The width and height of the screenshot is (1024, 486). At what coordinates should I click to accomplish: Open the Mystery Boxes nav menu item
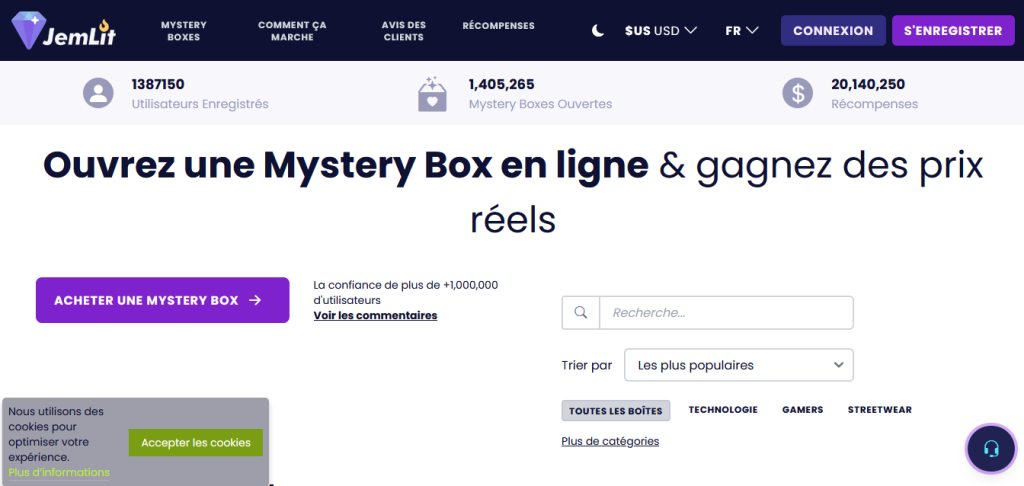[184, 31]
